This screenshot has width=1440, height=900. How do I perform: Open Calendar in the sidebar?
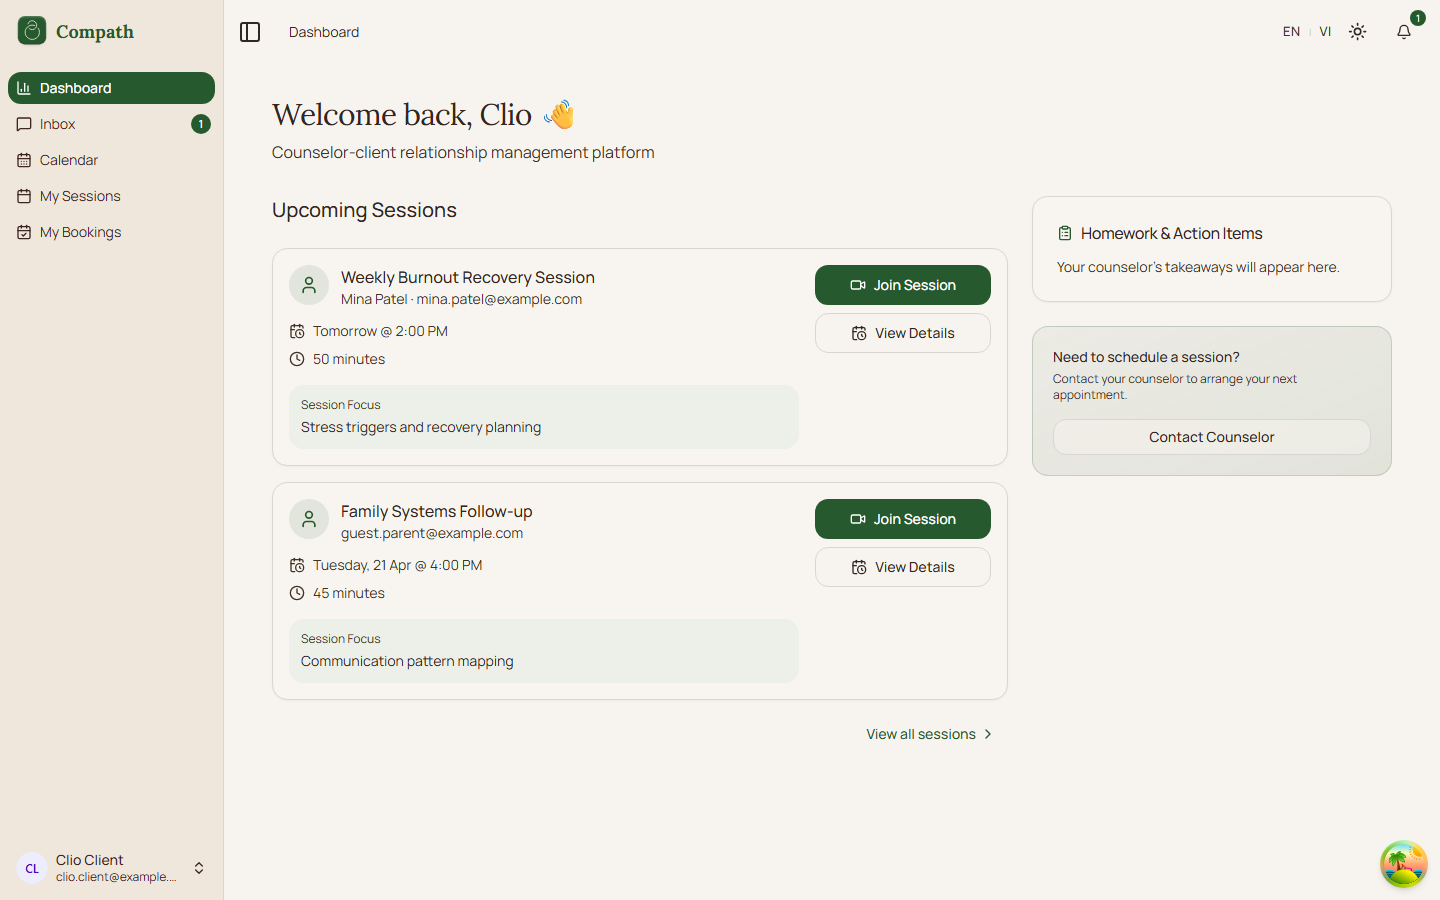(69, 160)
